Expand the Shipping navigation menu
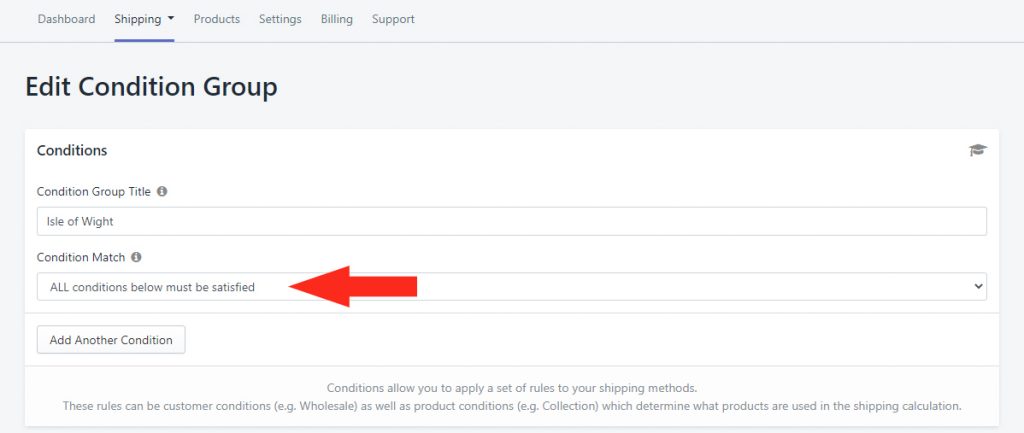This screenshot has height=433, width=1024. (x=138, y=19)
